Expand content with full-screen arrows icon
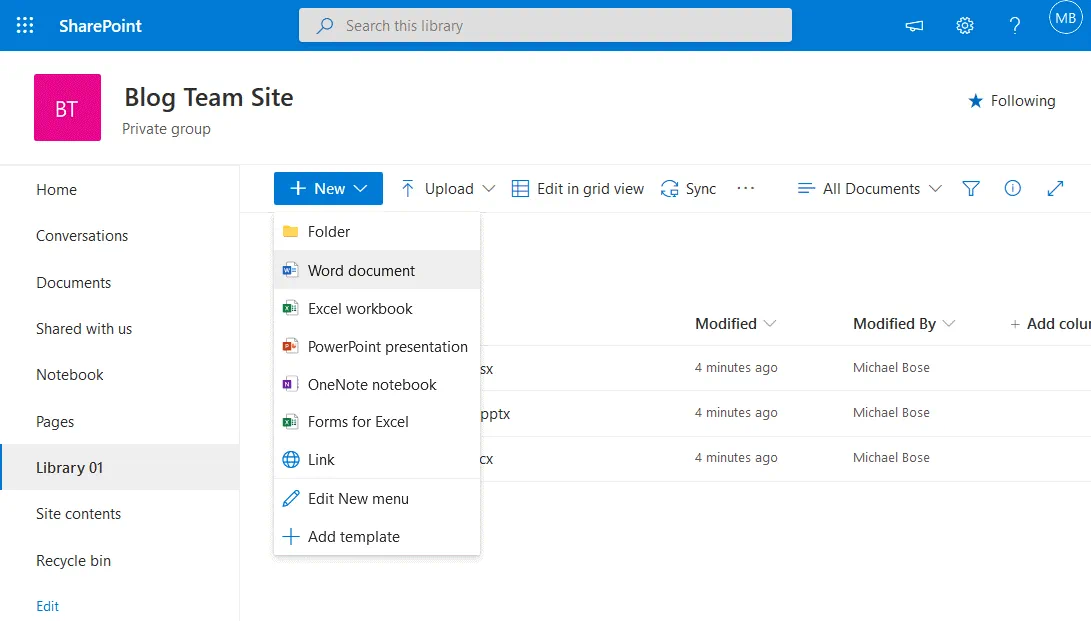The image size is (1091, 621). (1055, 188)
